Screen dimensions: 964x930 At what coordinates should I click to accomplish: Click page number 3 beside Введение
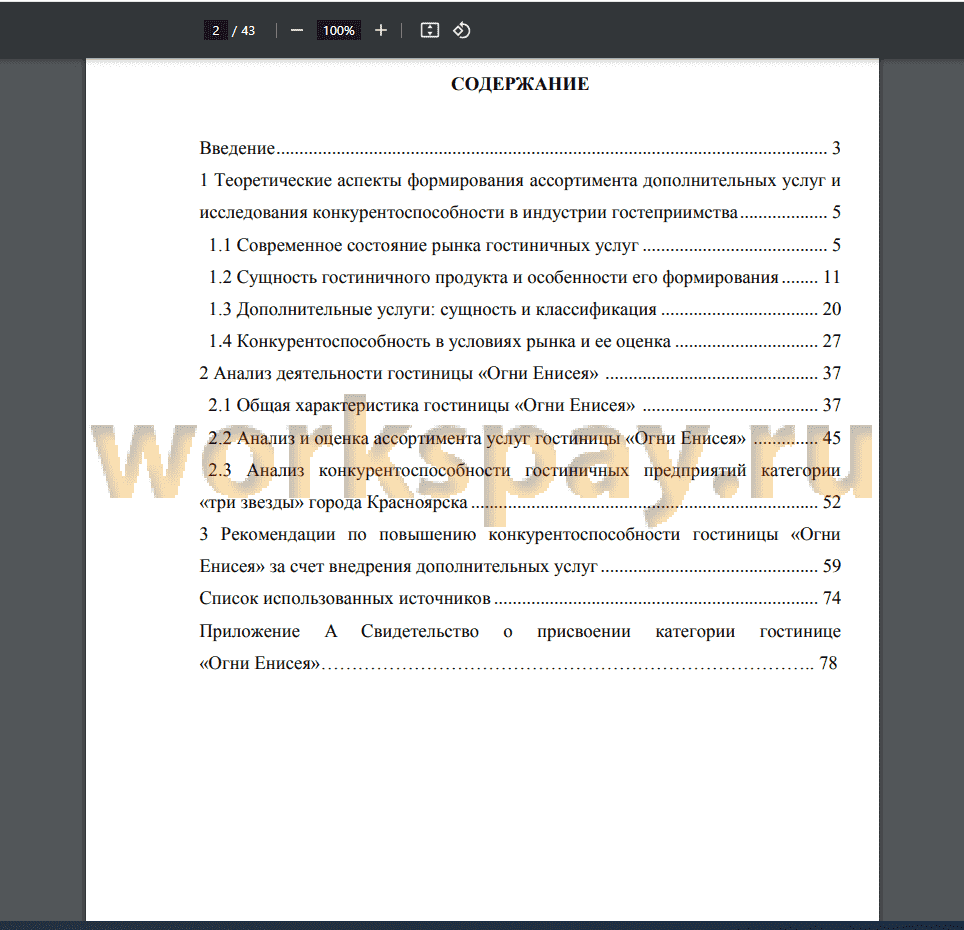tap(836, 148)
